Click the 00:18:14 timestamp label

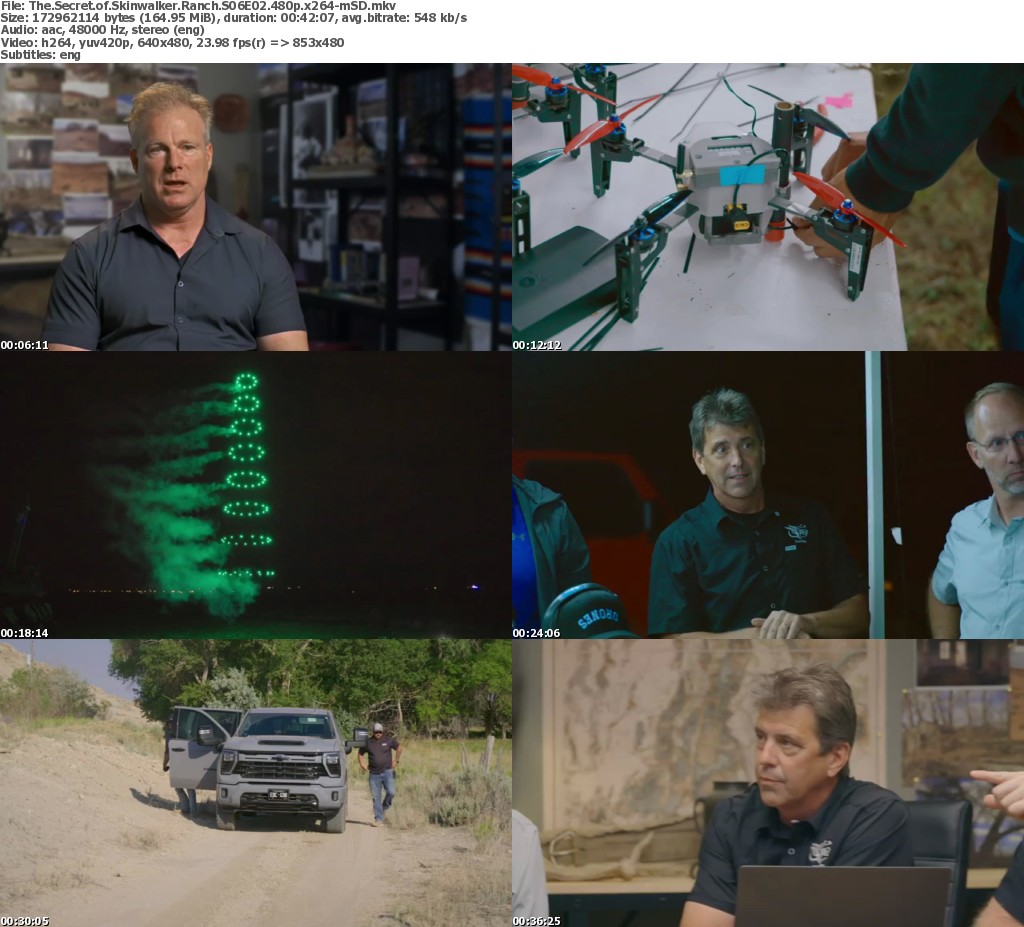[25, 633]
